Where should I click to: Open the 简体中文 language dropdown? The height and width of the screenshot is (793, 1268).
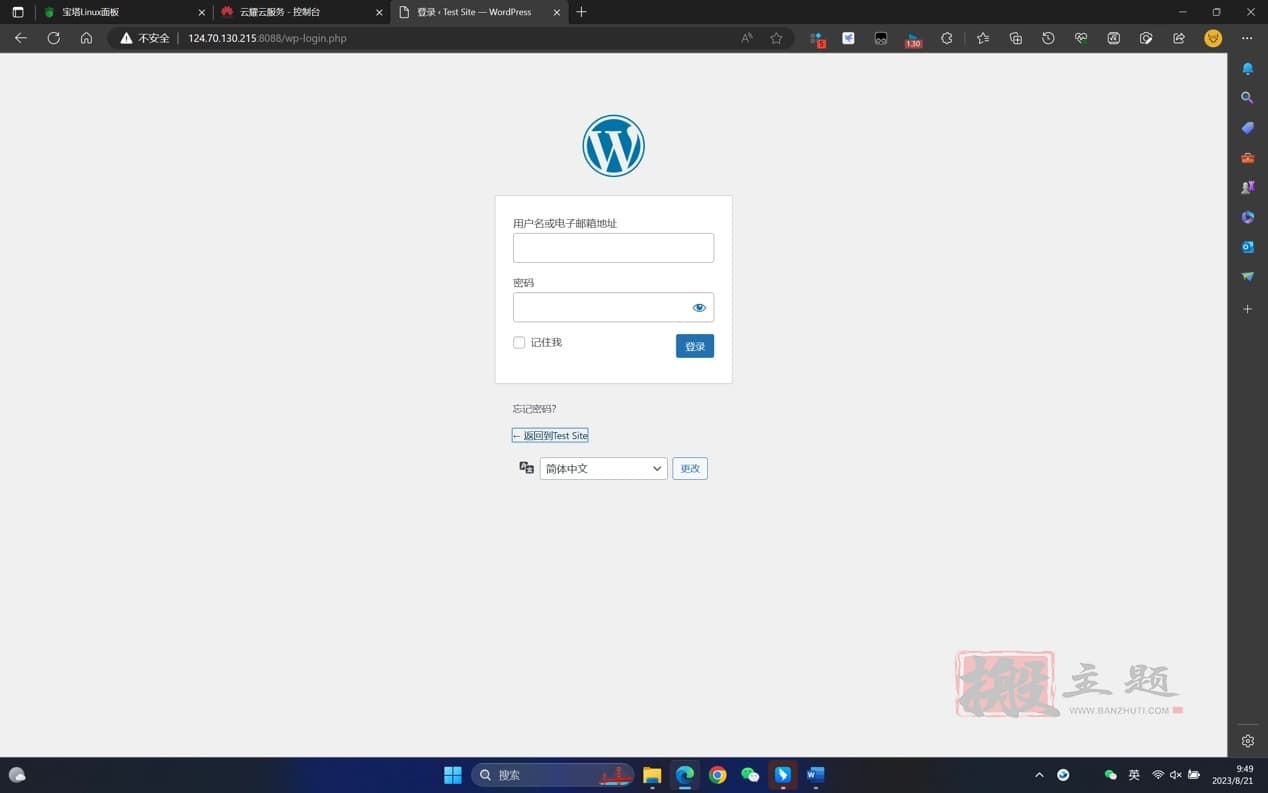(603, 468)
